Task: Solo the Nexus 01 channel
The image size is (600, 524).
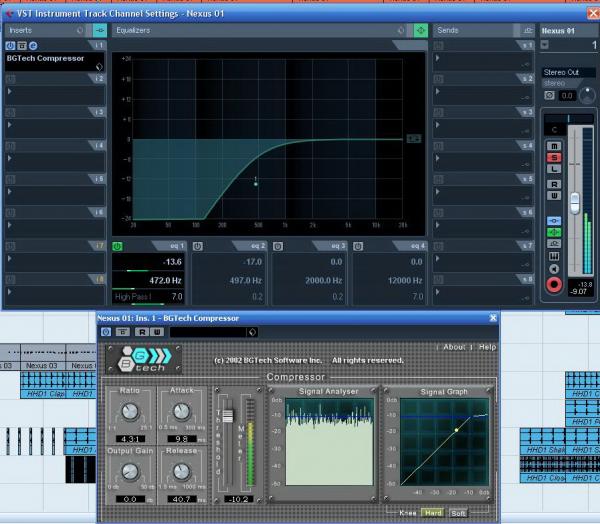Action: point(552,157)
